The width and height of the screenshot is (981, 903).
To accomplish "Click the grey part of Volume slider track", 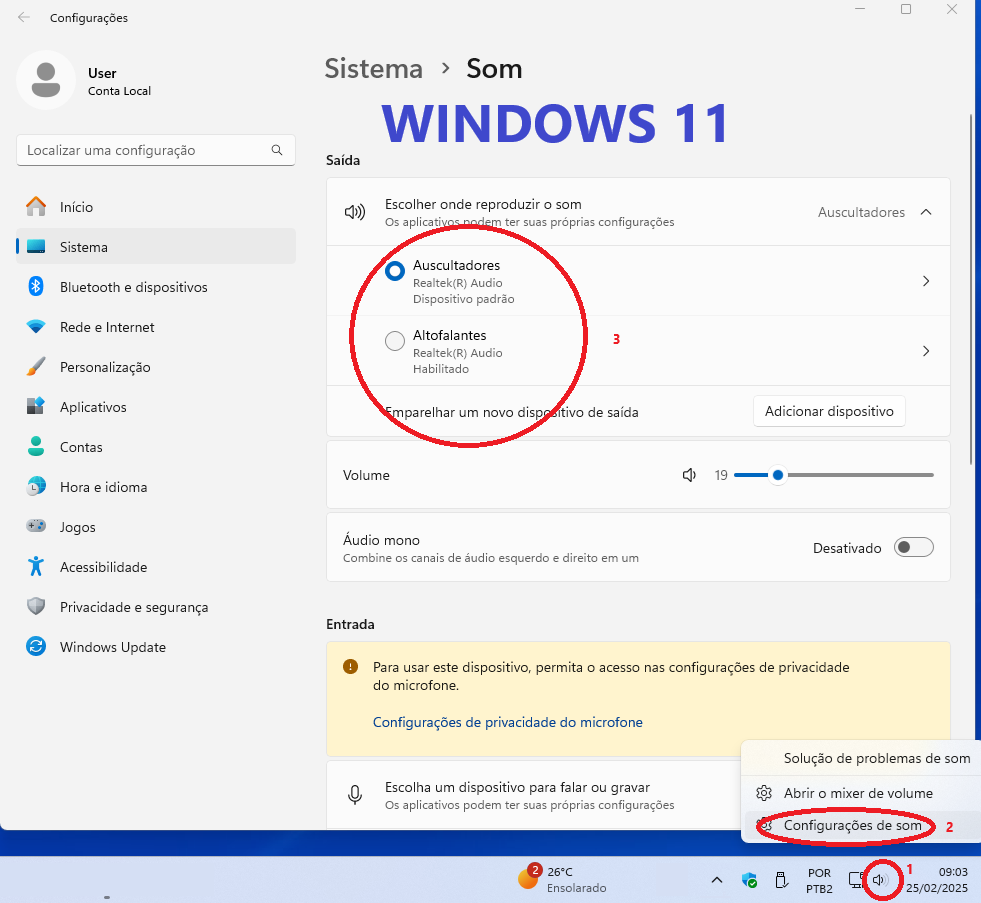I will (860, 475).
